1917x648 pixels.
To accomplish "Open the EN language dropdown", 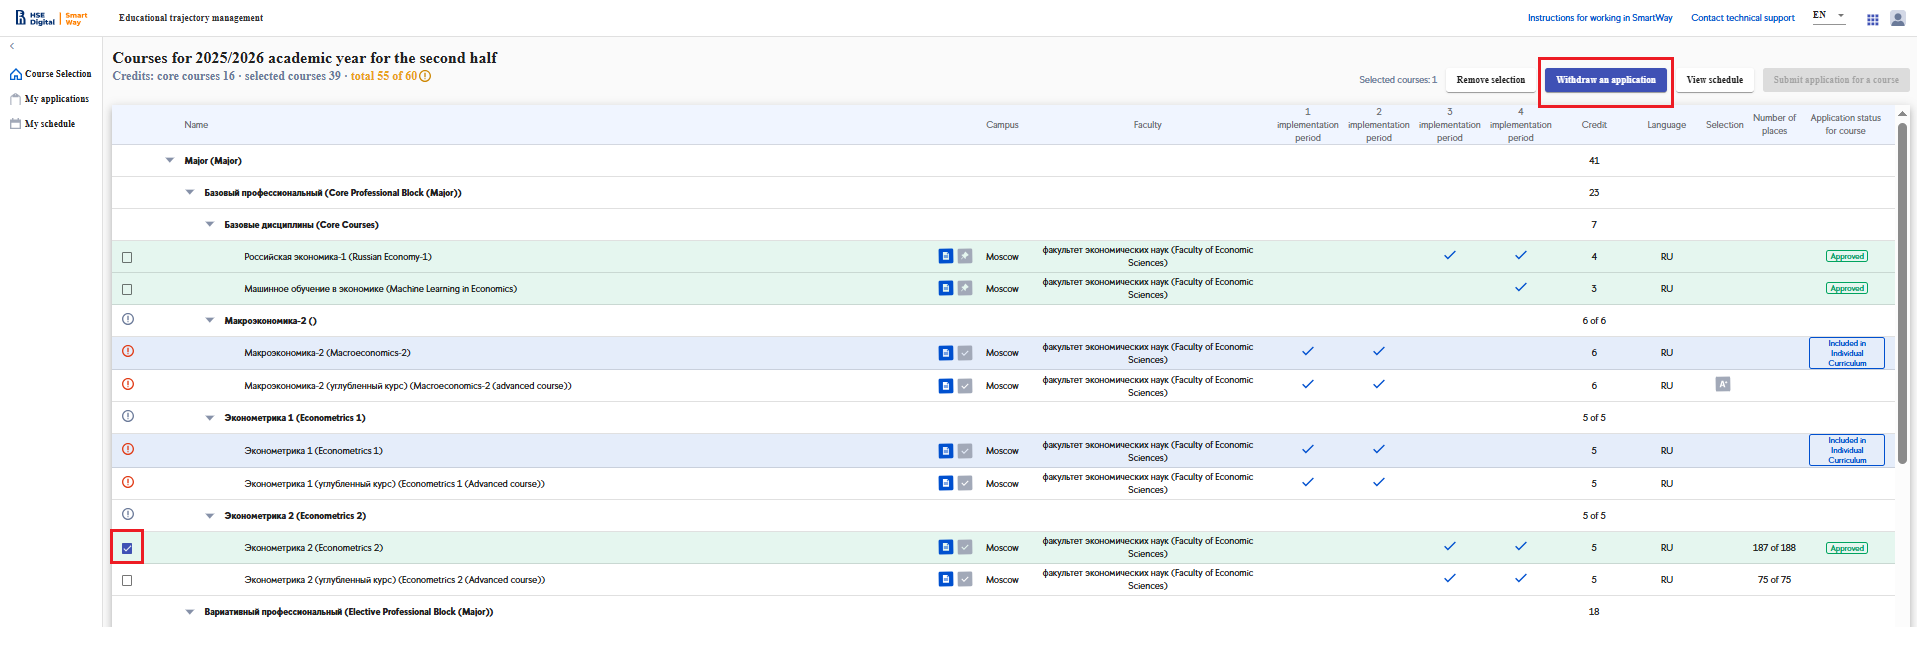I will (x=1828, y=16).
